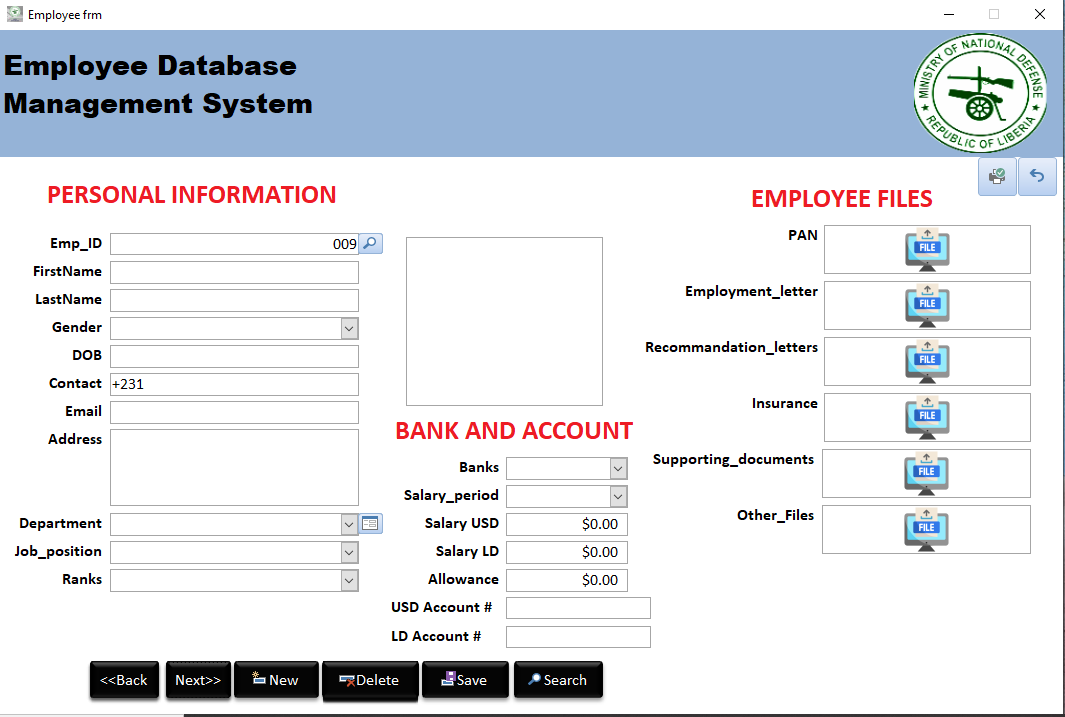1065x717 pixels.
Task: Add a Supporting_documents file attachment
Action: coord(927,473)
